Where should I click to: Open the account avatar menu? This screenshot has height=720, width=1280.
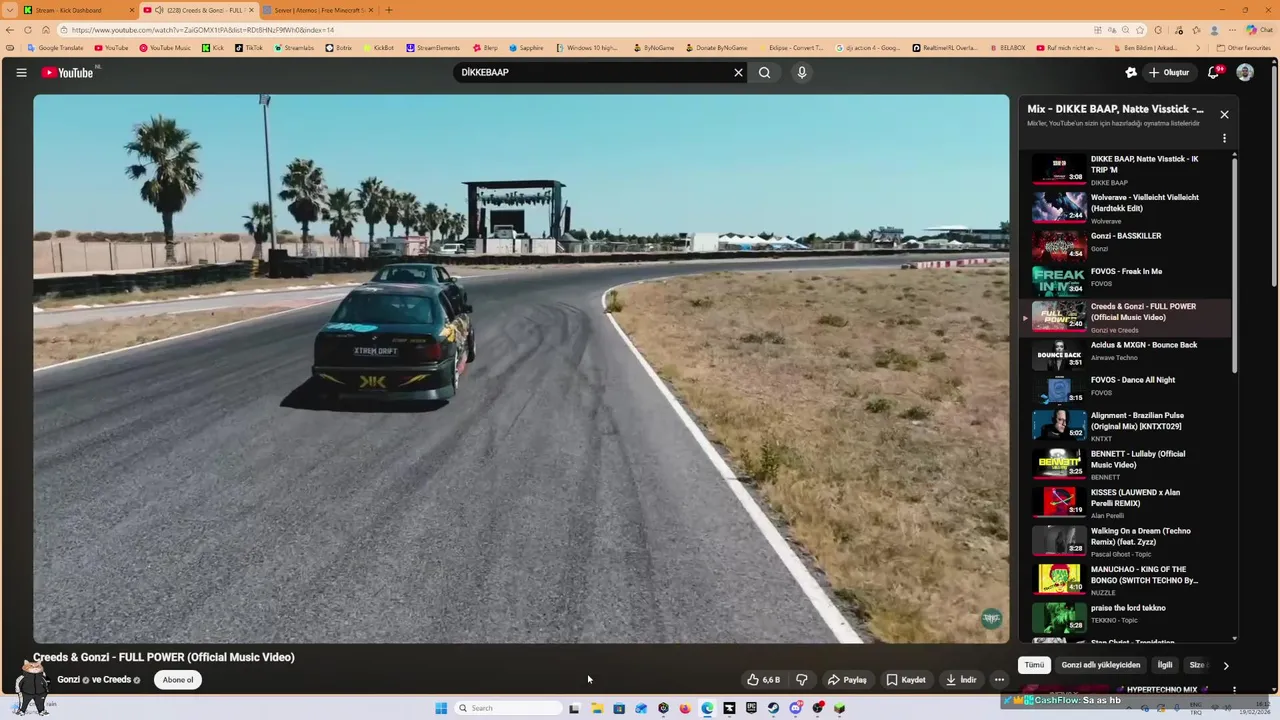[1245, 72]
